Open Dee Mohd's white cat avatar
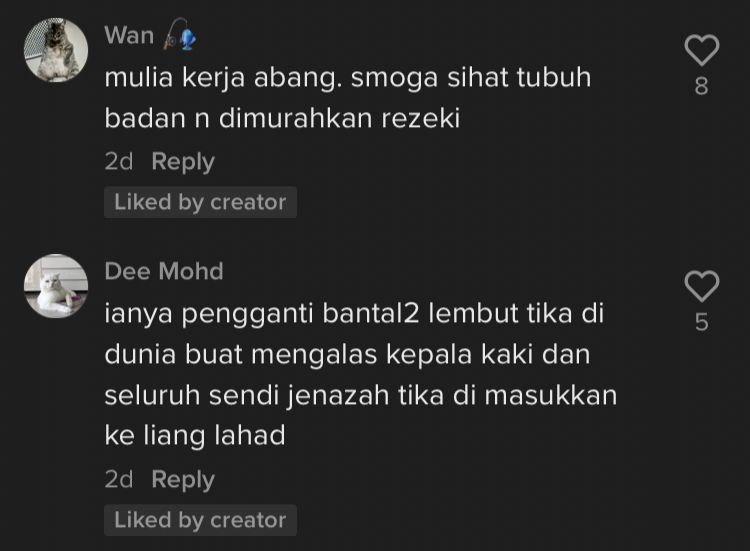The height and width of the screenshot is (551, 750). (x=56, y=286)
